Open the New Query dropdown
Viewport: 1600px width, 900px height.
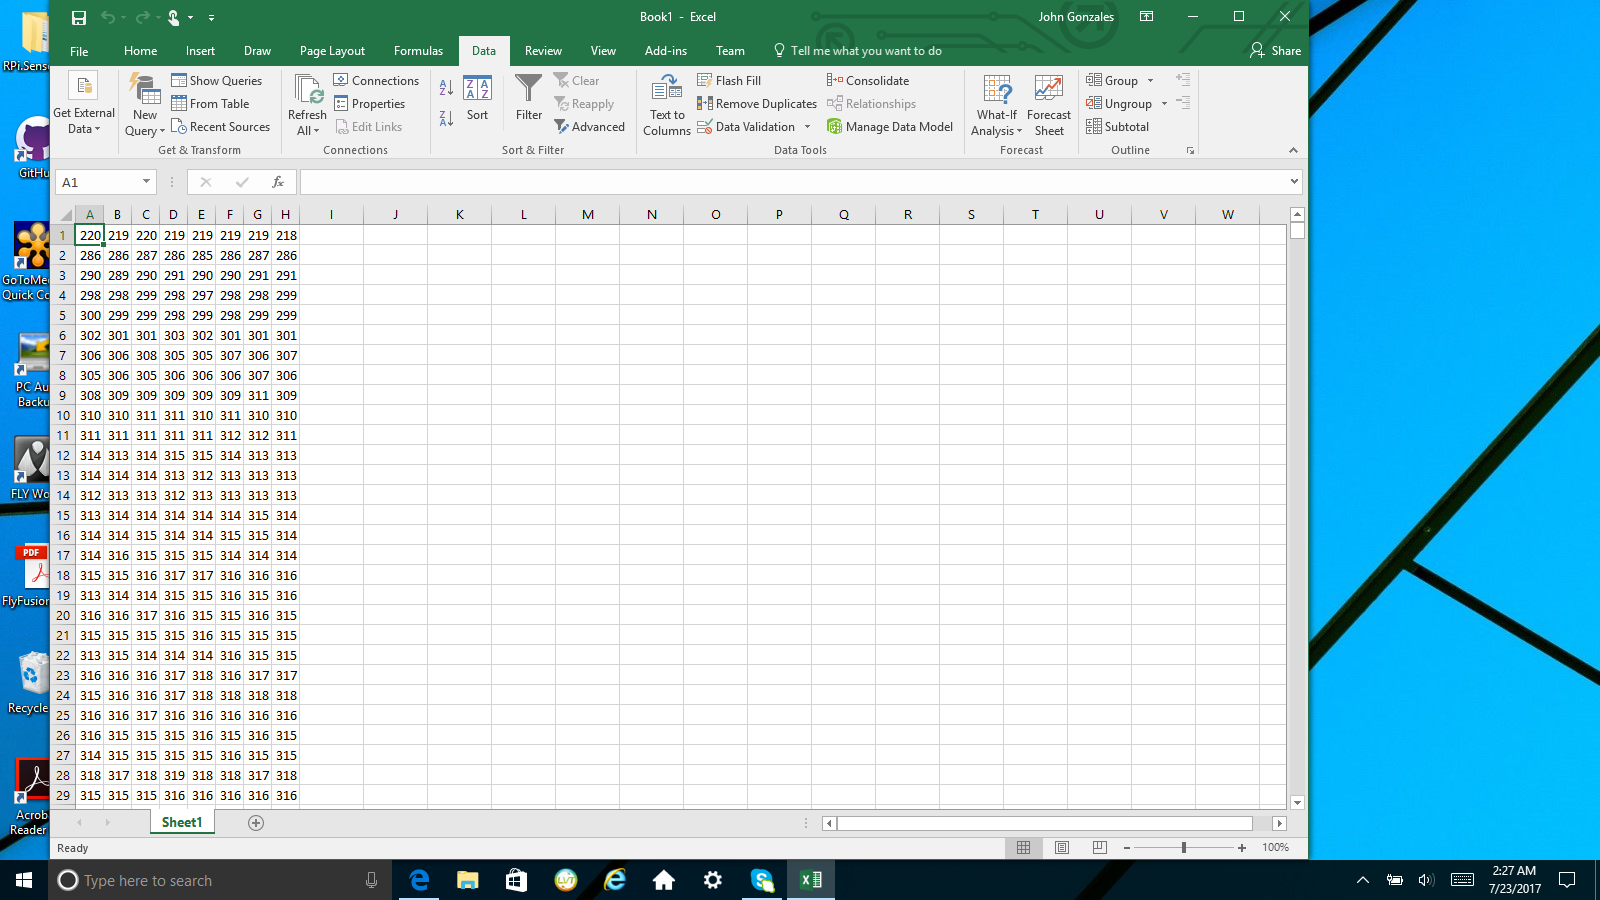[143, 107]
